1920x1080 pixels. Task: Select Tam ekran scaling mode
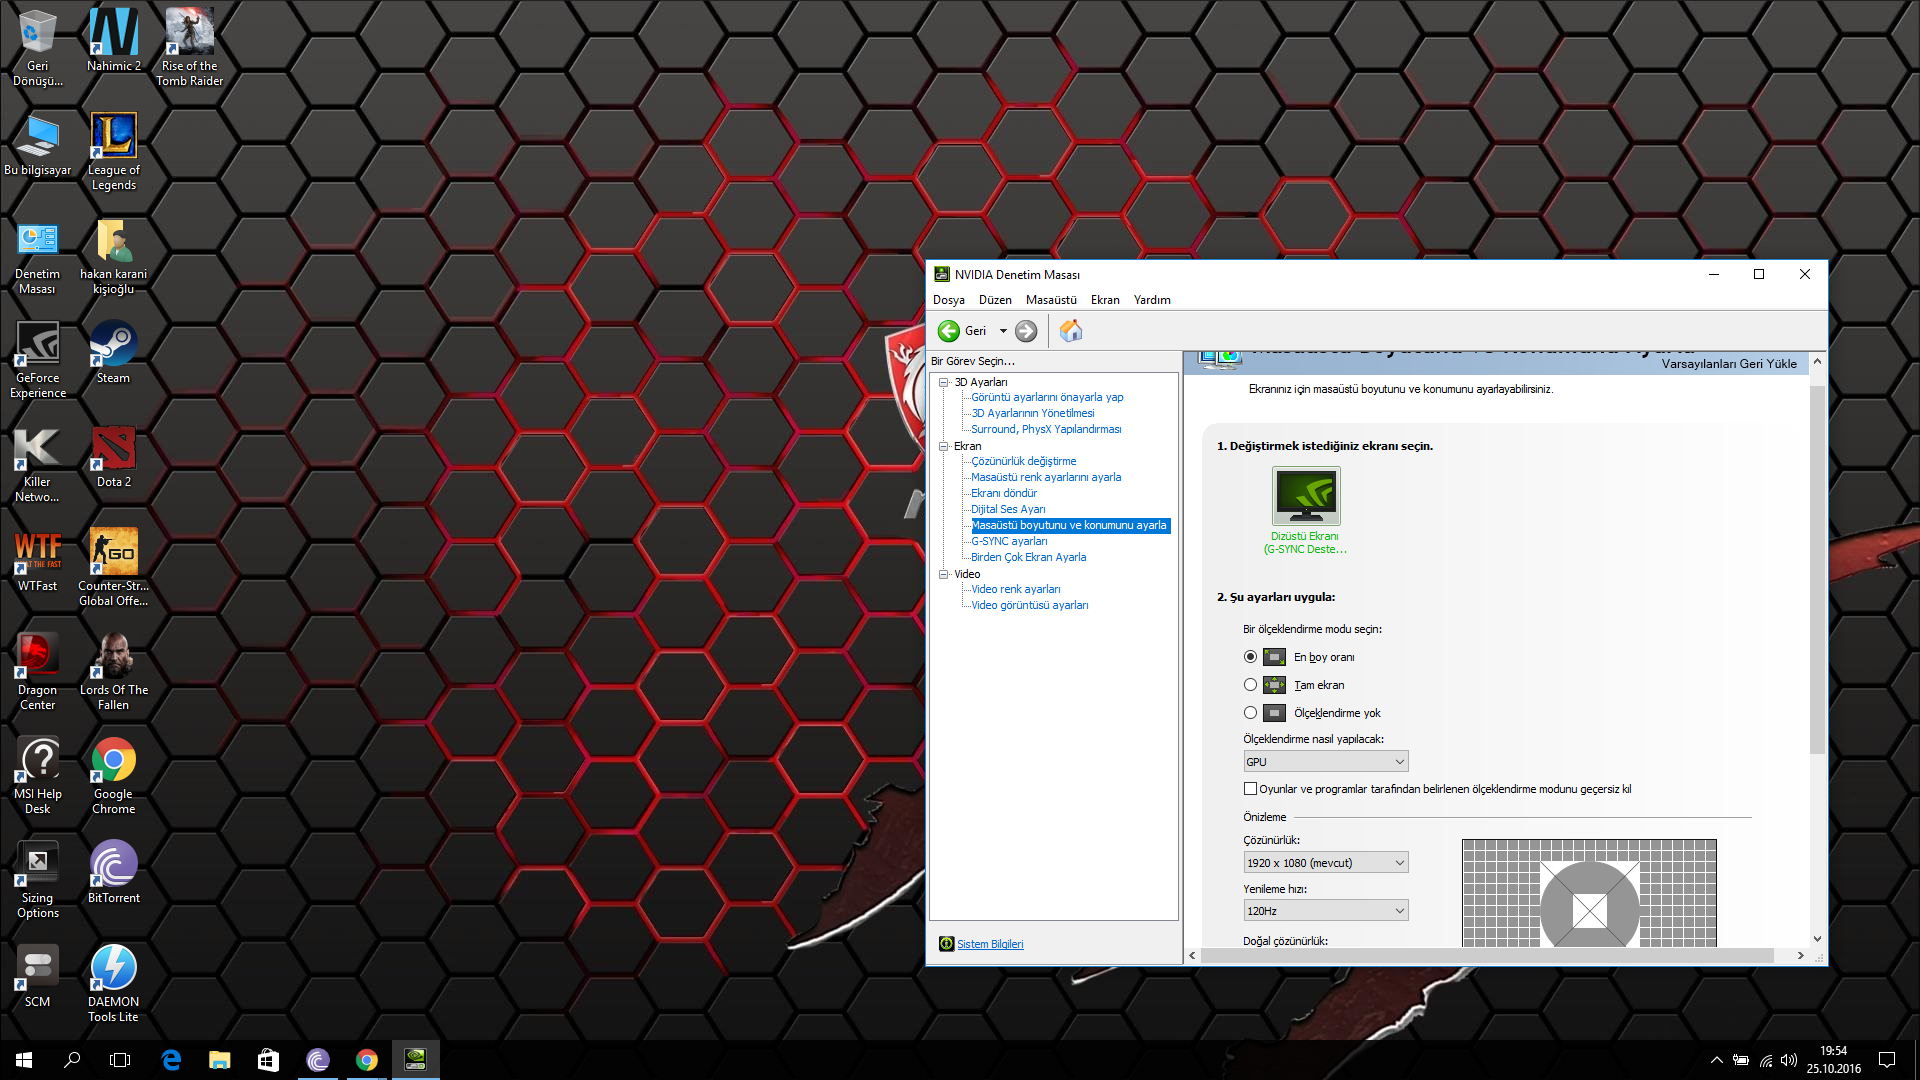click(1250, 685)
